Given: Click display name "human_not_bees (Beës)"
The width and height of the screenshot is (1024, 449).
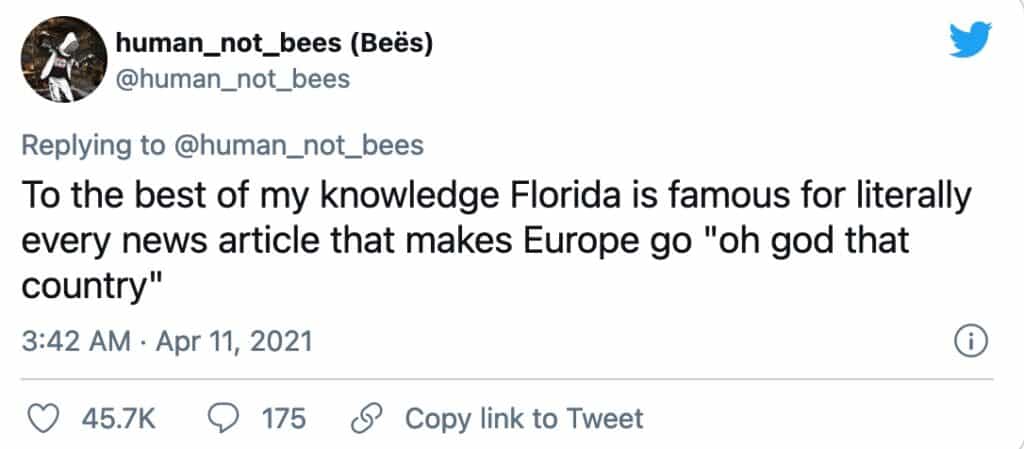Looking at the screenshot, I should [274, 44].
